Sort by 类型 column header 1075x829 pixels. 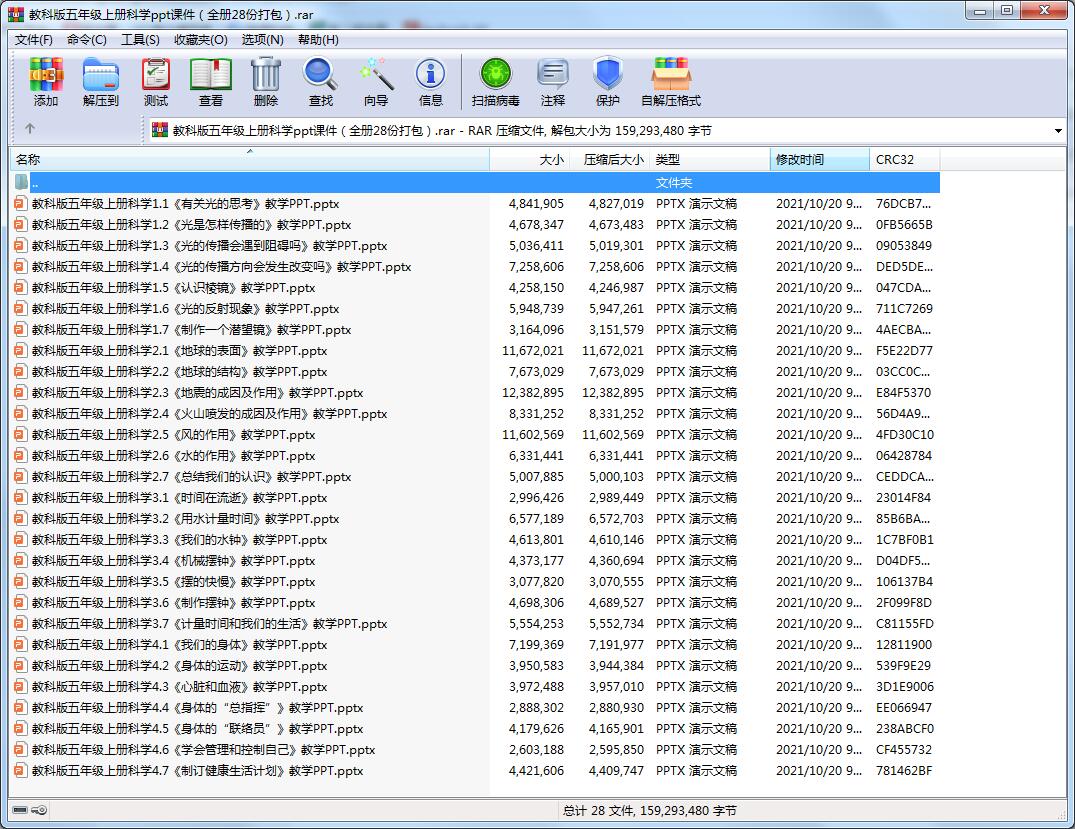click(710, 160)
